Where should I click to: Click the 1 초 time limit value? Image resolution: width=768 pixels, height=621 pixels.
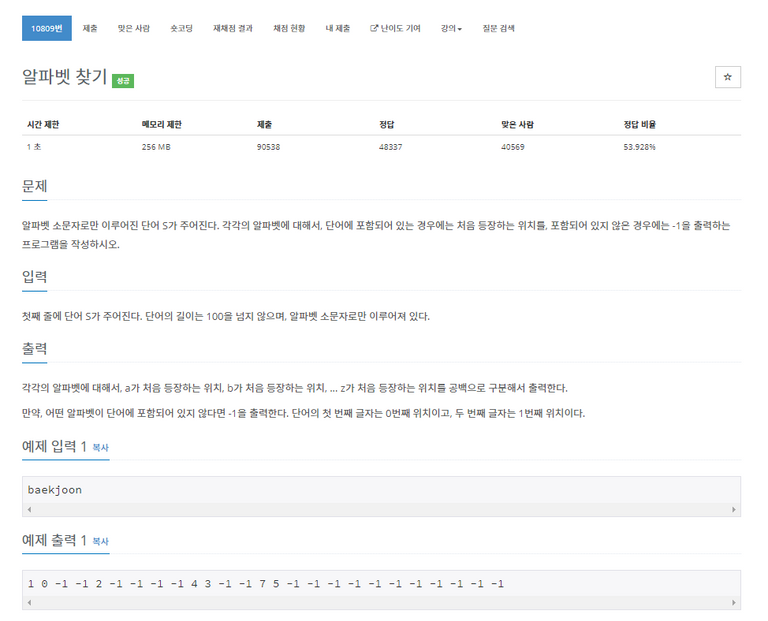click(x=34, y=147)
